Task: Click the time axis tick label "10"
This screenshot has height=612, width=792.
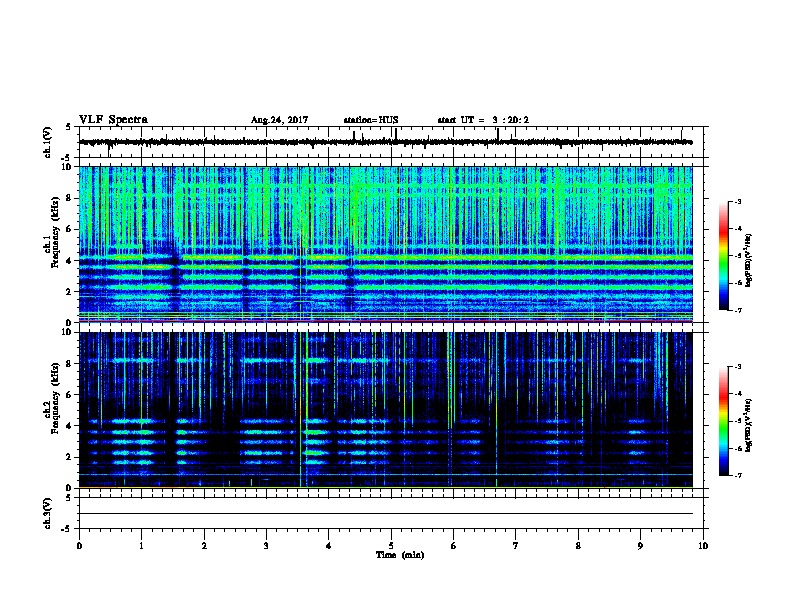Action: click(703, 545)
